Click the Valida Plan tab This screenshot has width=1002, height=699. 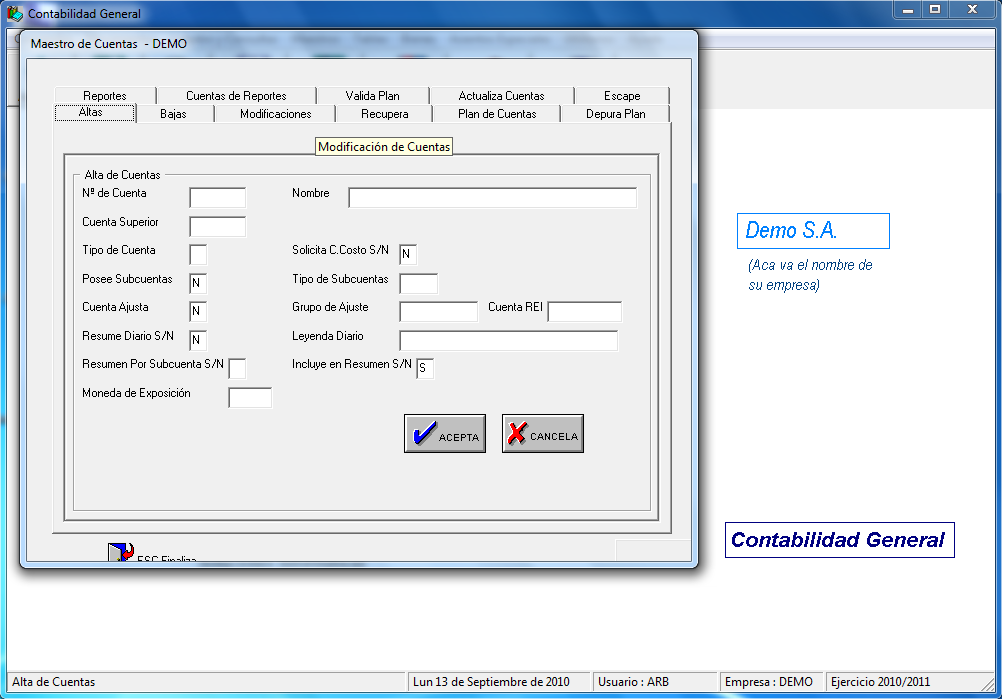tap(372, 96)
